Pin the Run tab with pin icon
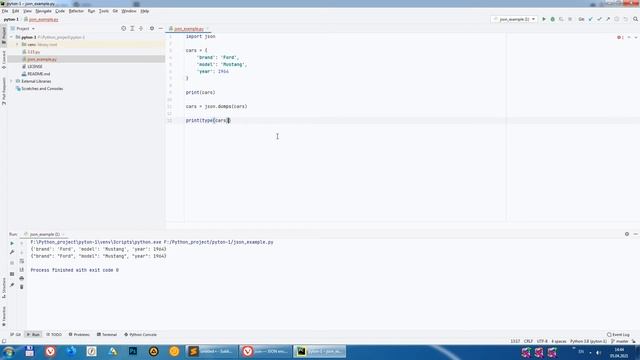This screenshot has height=360, width=640. point(12,285)
